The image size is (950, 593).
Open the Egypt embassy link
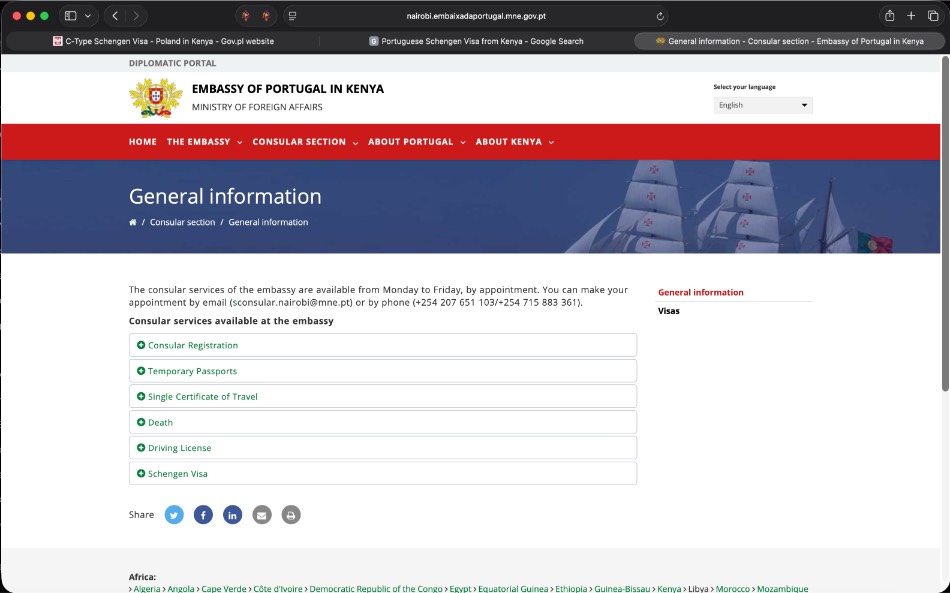tap(460, 589)
